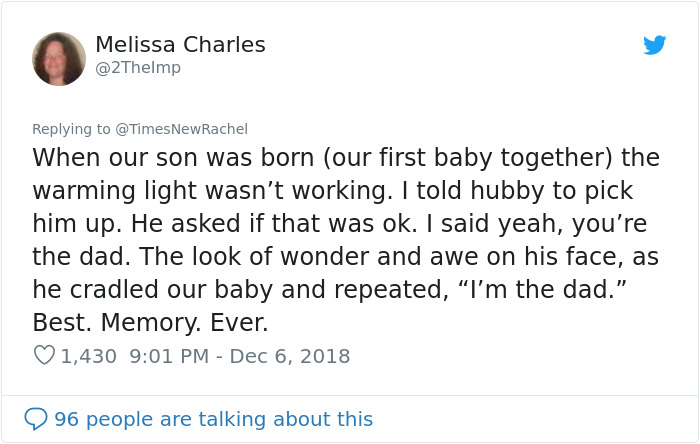Click the blue speech bubble icon
Viewport: 700px width, 444px height.
37,419
